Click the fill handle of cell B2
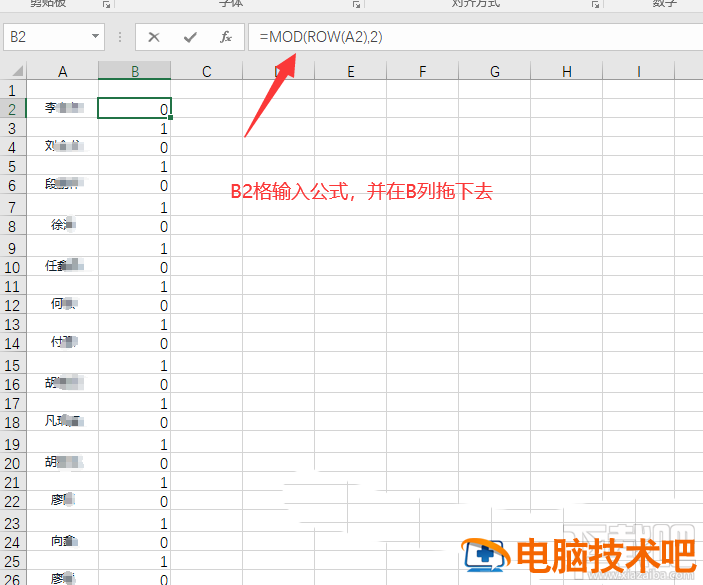This screenshot has height=585, width=703. tap(170, 117)
